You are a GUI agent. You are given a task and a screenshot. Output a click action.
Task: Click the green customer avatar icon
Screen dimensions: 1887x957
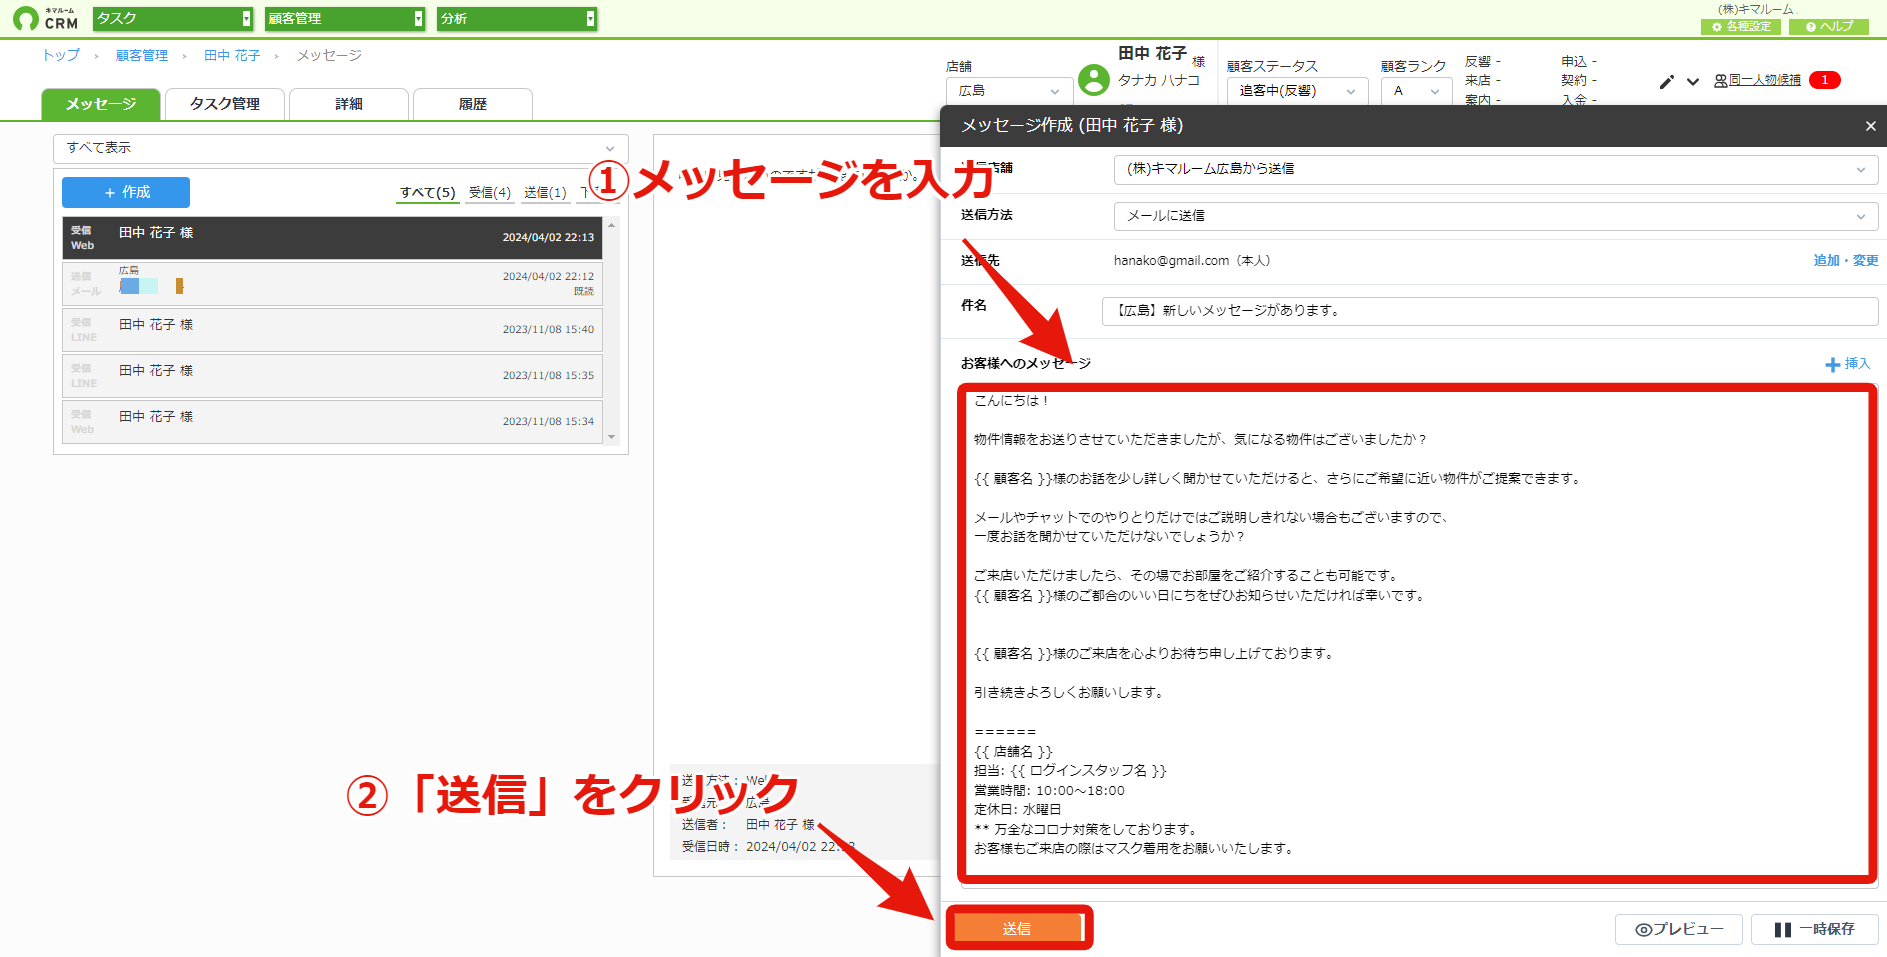[x=1094, y=80]
